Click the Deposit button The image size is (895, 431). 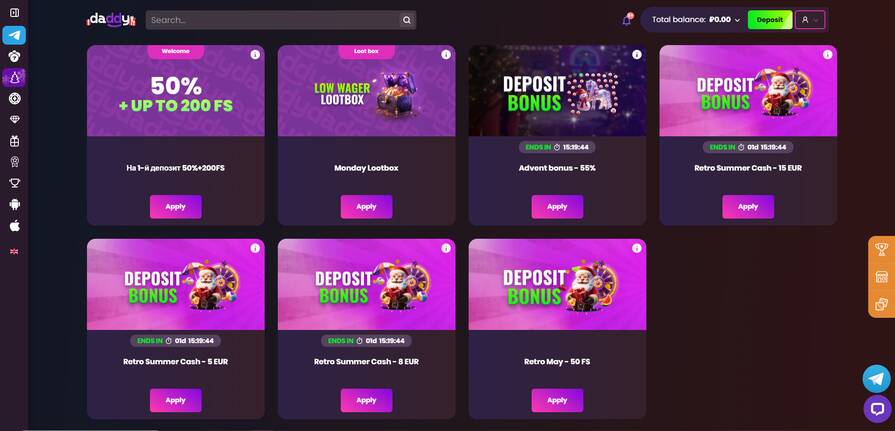pyautogui.click(x=769, y=19)
